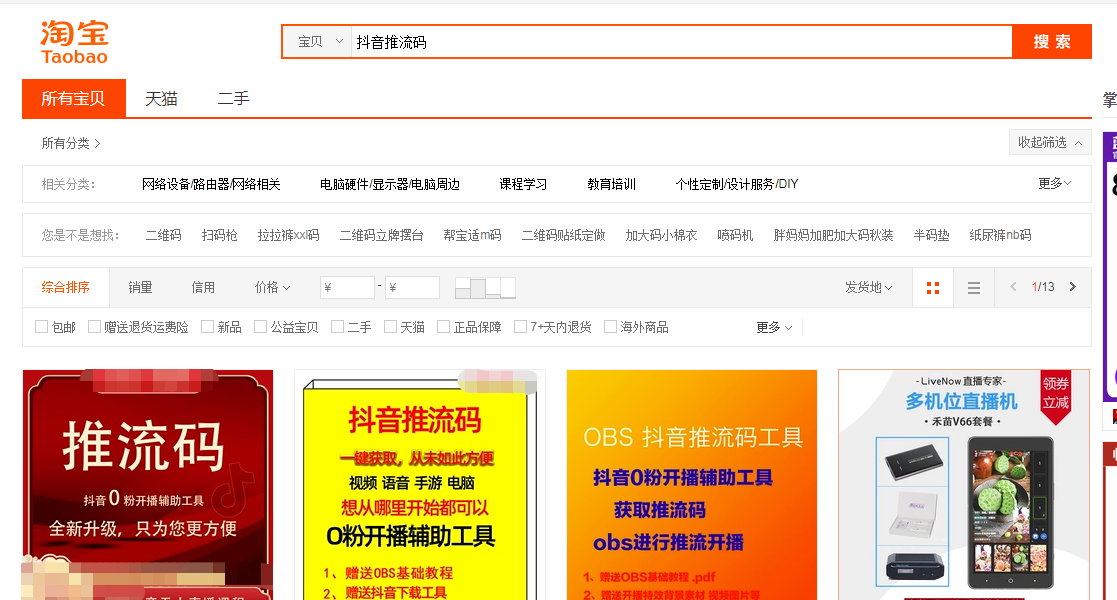Open the Taobao logo homepage link
The image size is (1117, 600).
[x=74, y=42]
